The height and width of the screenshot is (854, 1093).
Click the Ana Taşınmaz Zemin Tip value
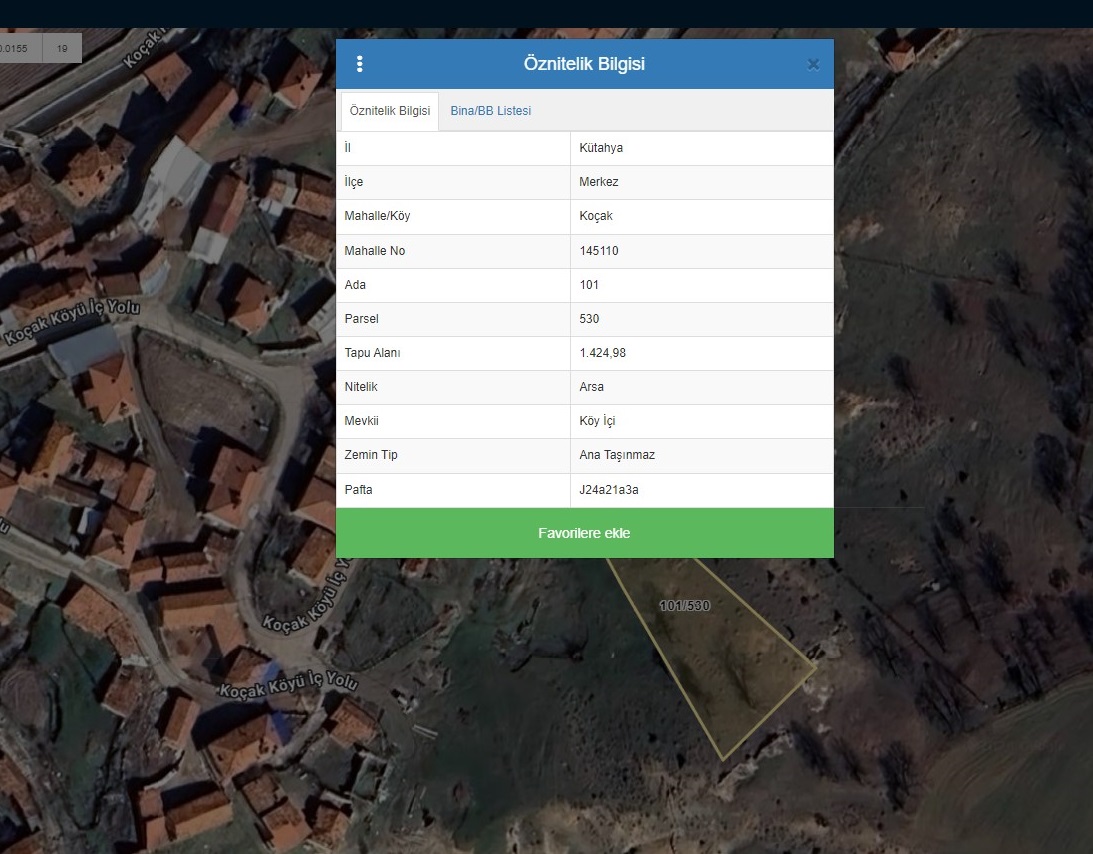[617, 455]
